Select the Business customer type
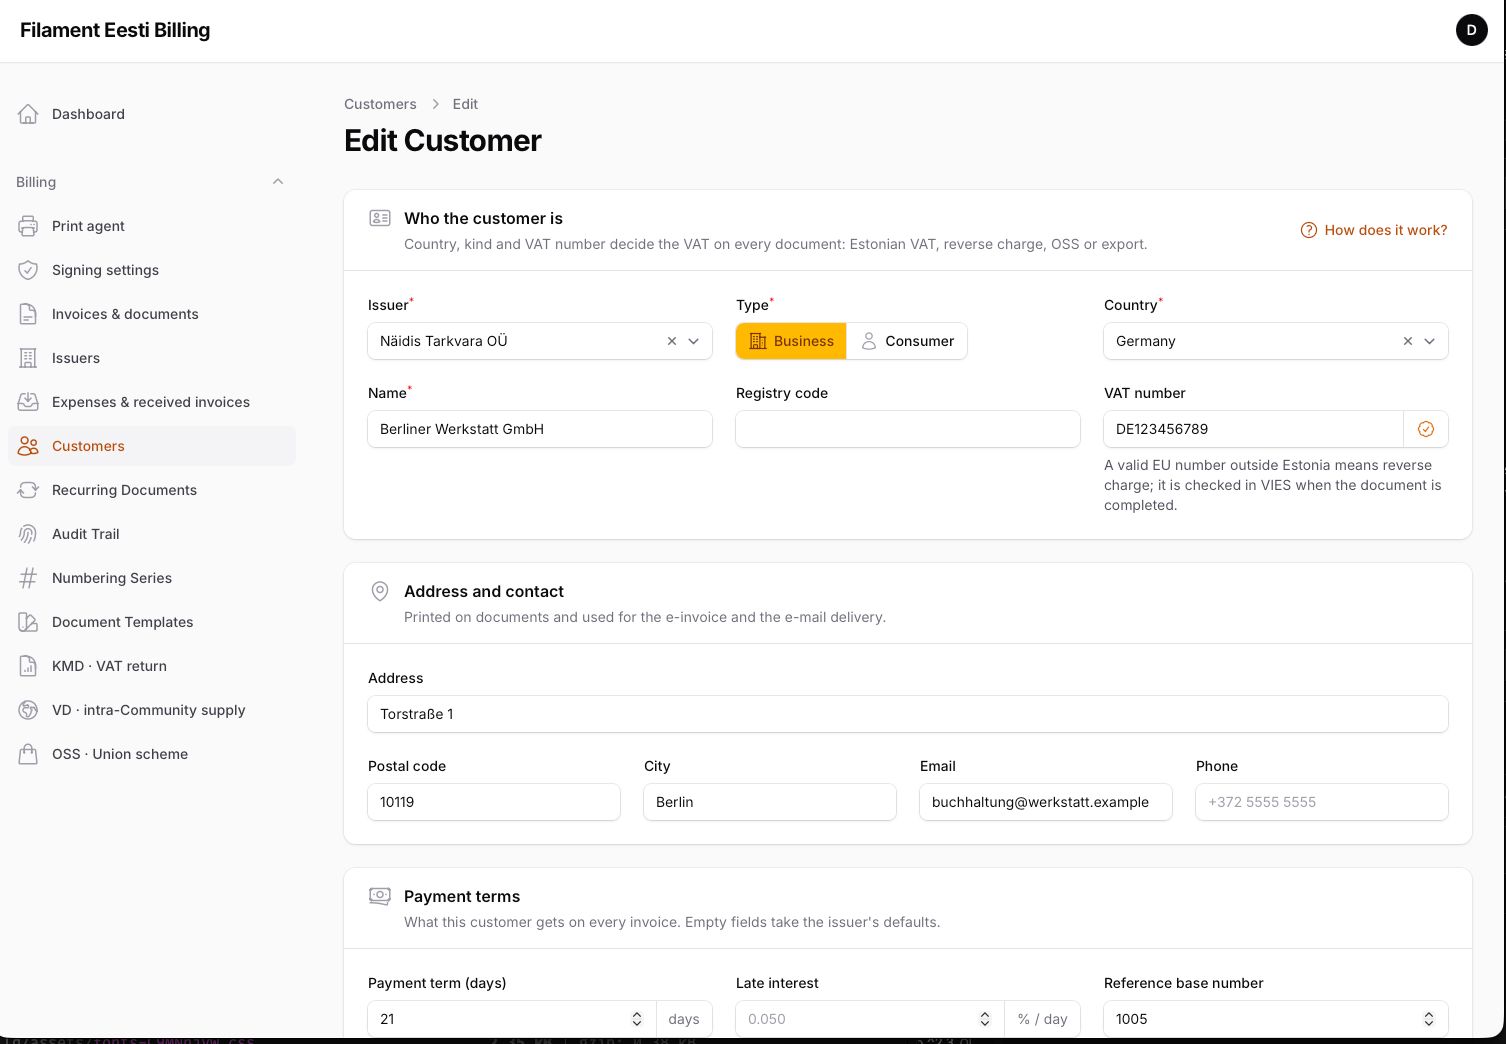 point(791,341)
